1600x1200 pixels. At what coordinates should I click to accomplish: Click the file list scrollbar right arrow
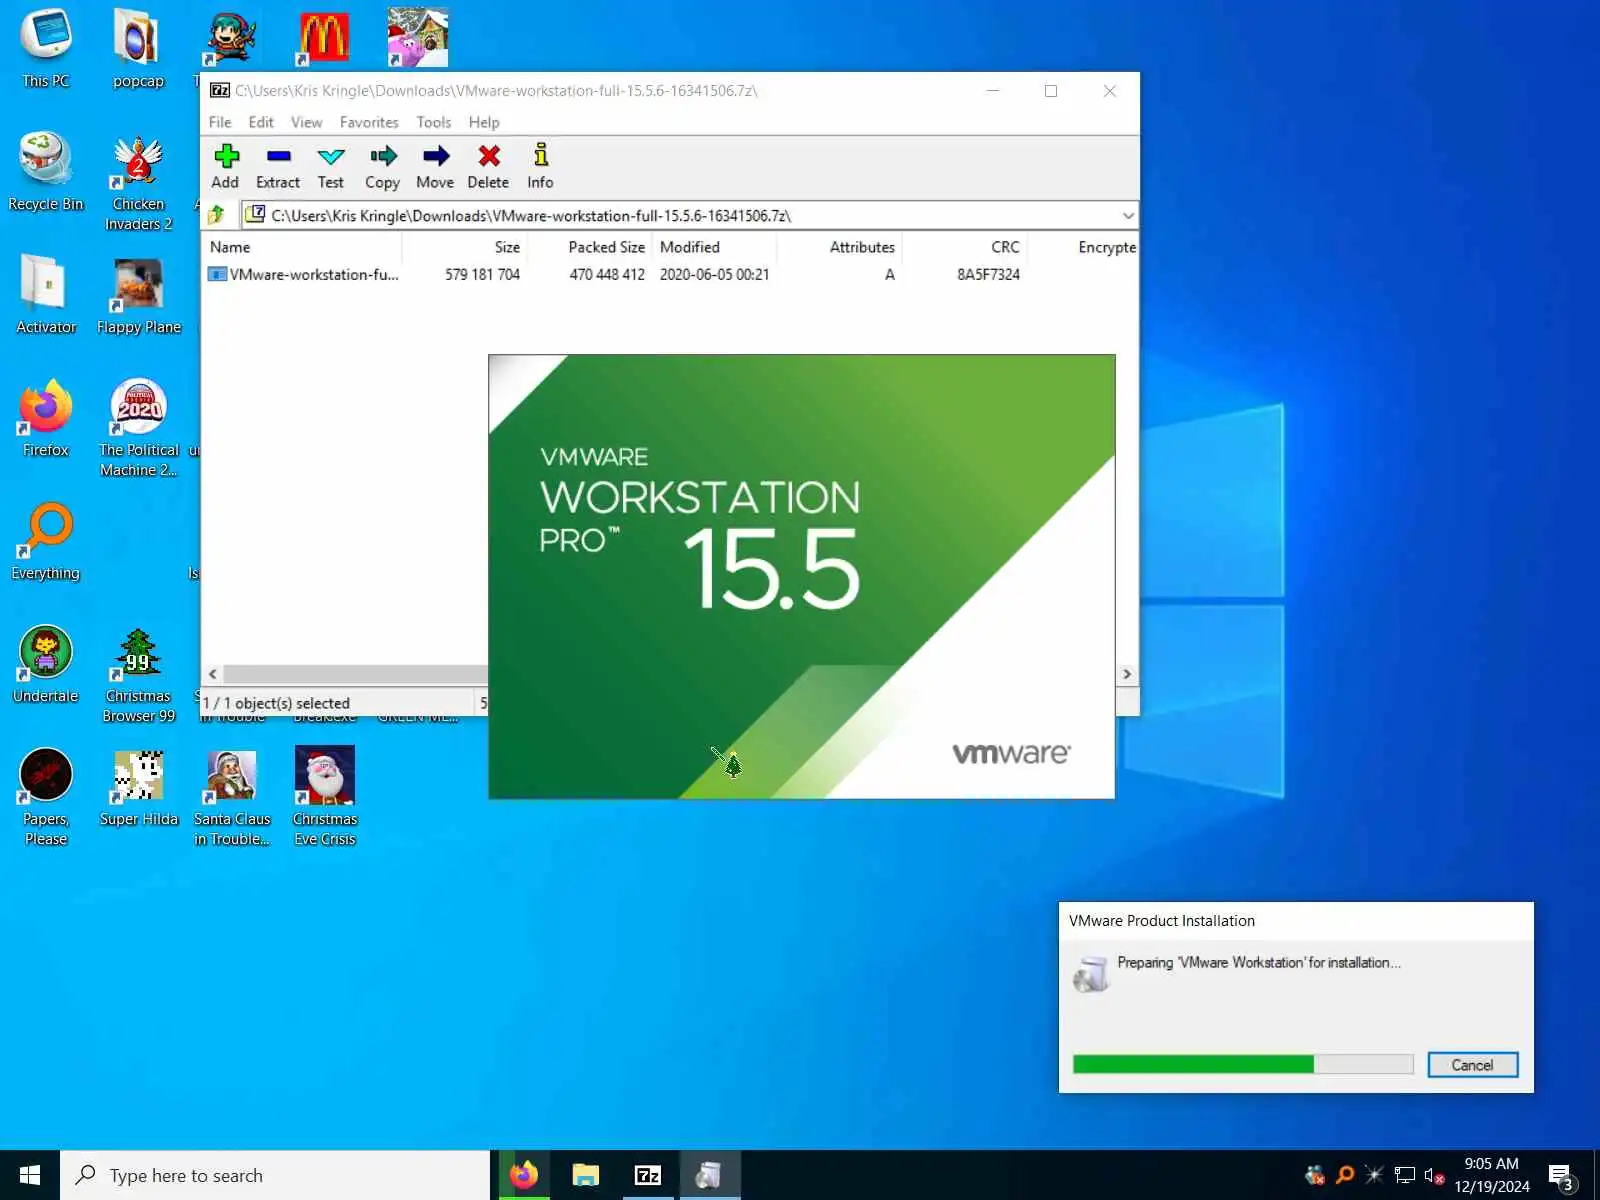pyautogui.click(x=1127, y=674)
